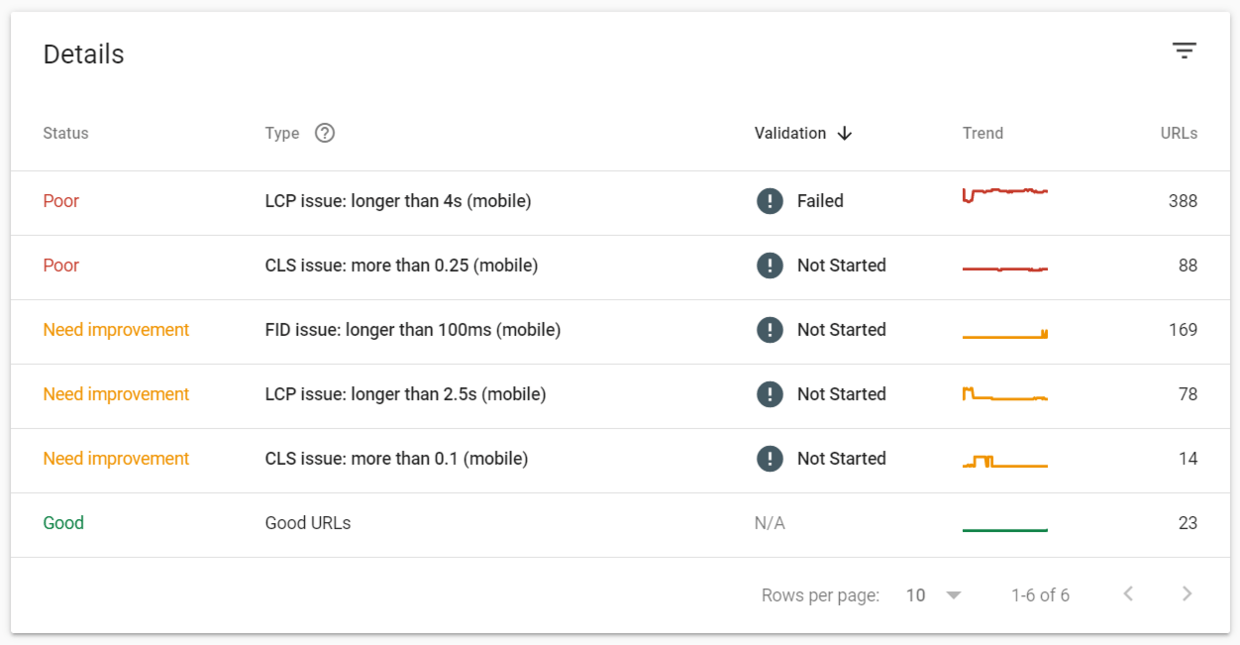This screenshot has height=645, width=1240.
Task: Click the Need improvement status for the FID issue
Action: tap(116, 330)
